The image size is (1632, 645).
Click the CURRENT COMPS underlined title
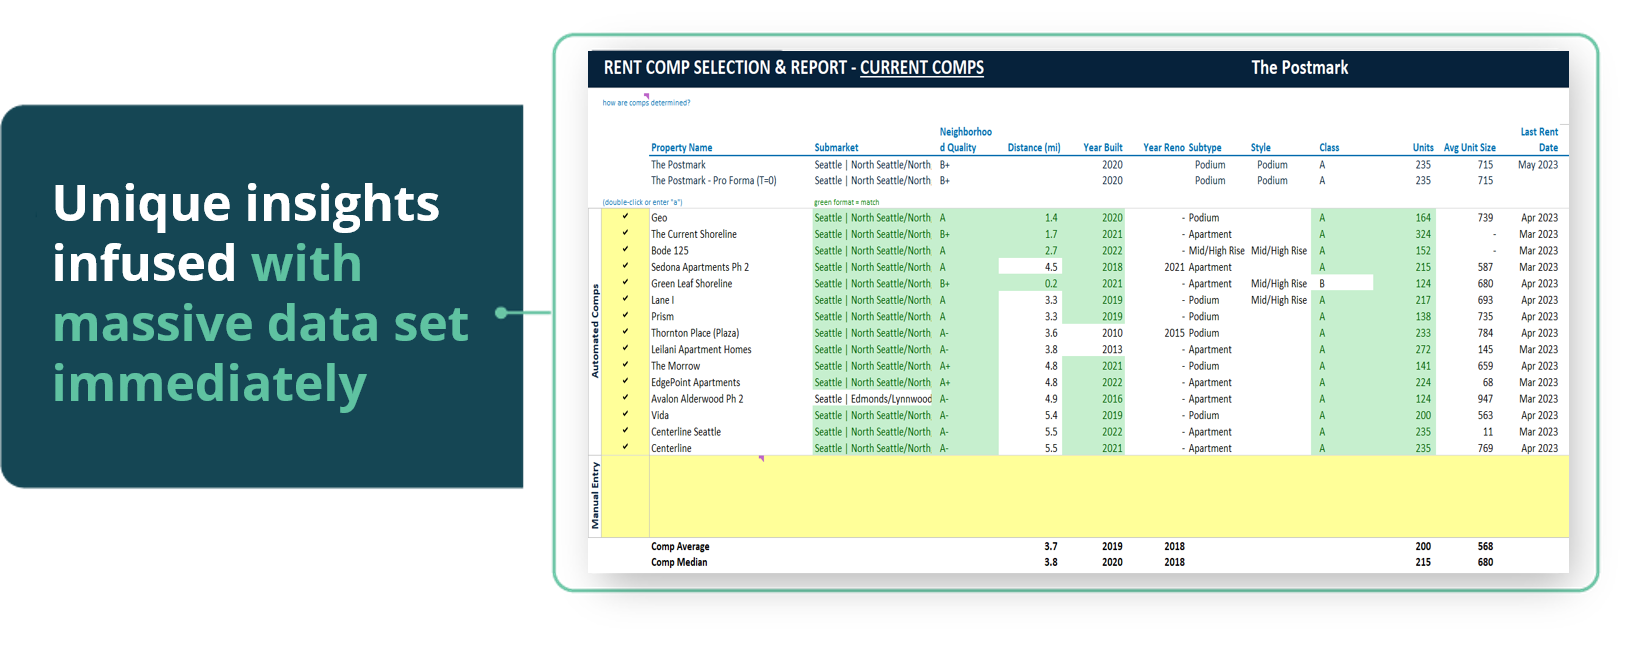tap(921, 68)
